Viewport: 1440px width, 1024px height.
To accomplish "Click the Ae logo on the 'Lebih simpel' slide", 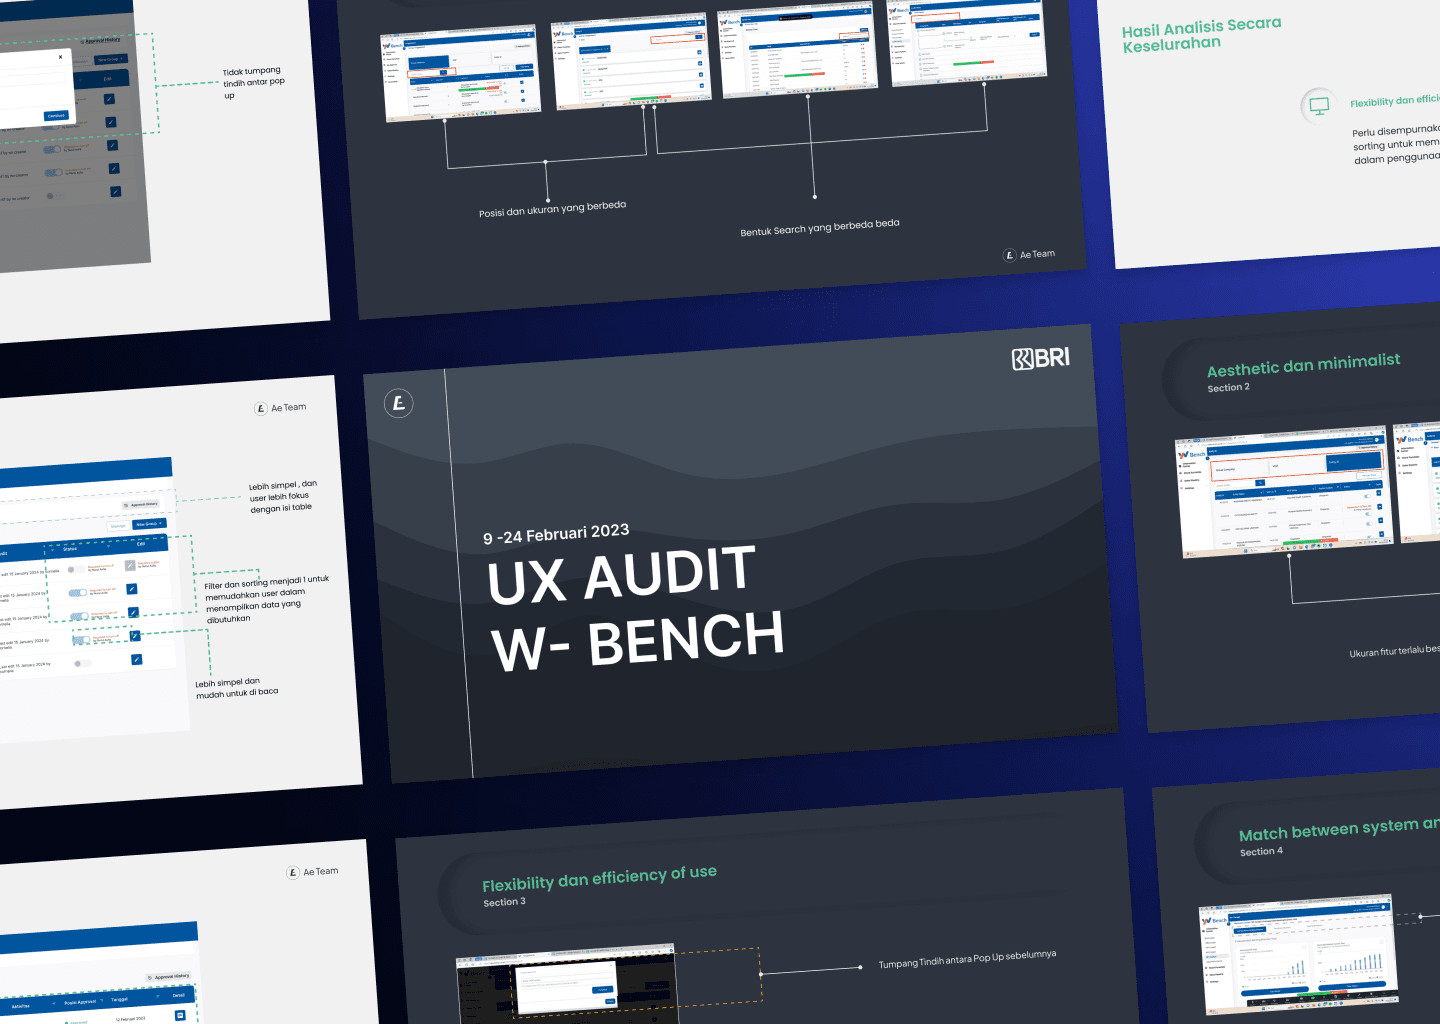I will 261,408.
